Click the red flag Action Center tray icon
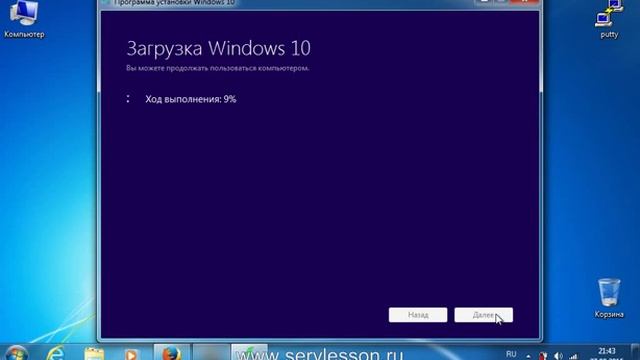The width and height of the screenshot is (640, 360). click(543, 356)
